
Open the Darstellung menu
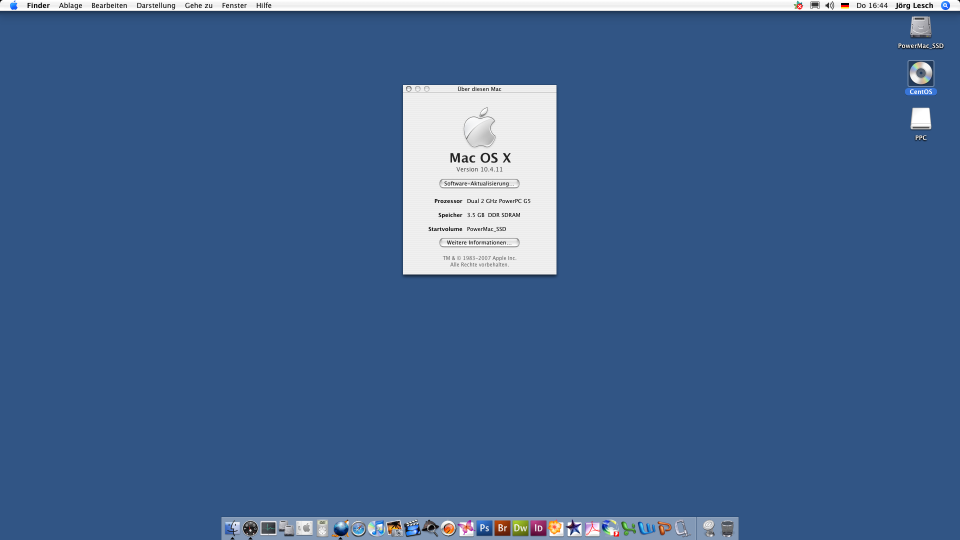click(x=156, y=6)
